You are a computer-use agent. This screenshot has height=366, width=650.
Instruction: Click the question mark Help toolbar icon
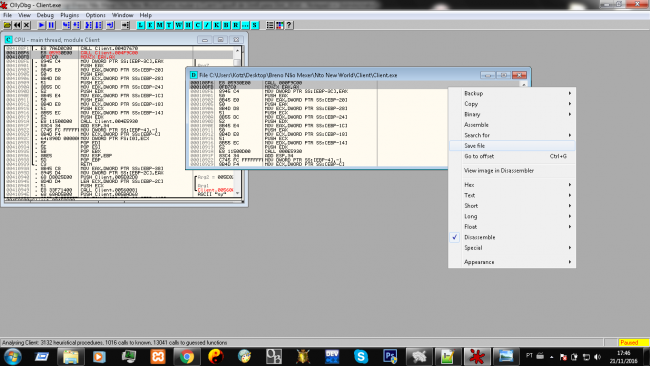[x=289, y=25]
